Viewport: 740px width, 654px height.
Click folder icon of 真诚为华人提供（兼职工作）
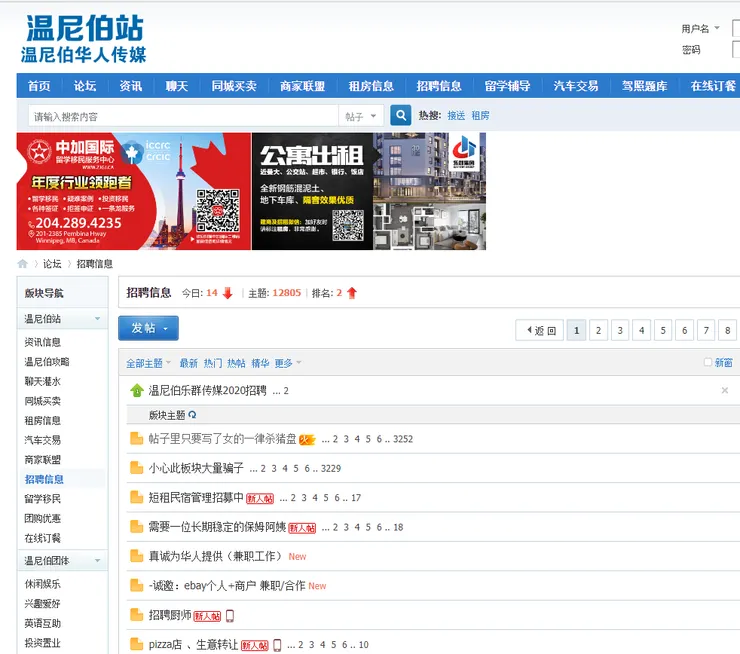[136, 556]
